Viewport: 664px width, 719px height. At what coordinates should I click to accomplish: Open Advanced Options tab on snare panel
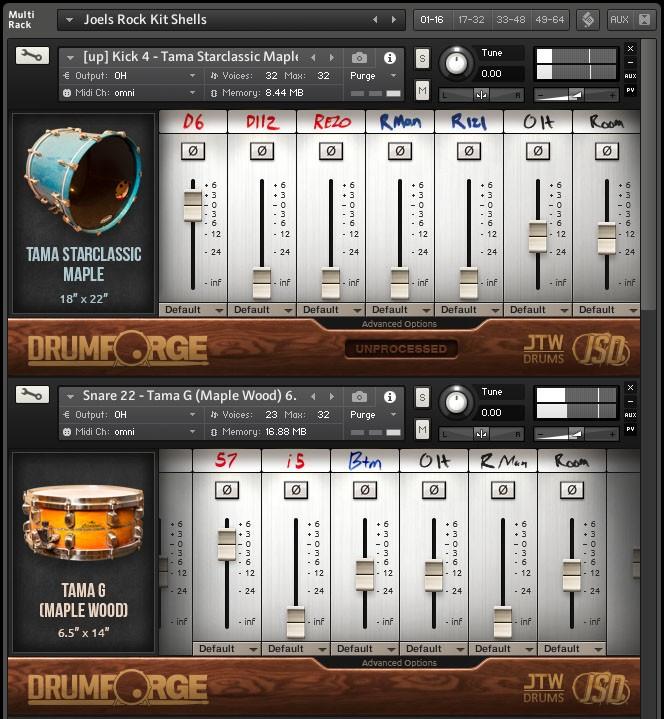click(399, 663)
